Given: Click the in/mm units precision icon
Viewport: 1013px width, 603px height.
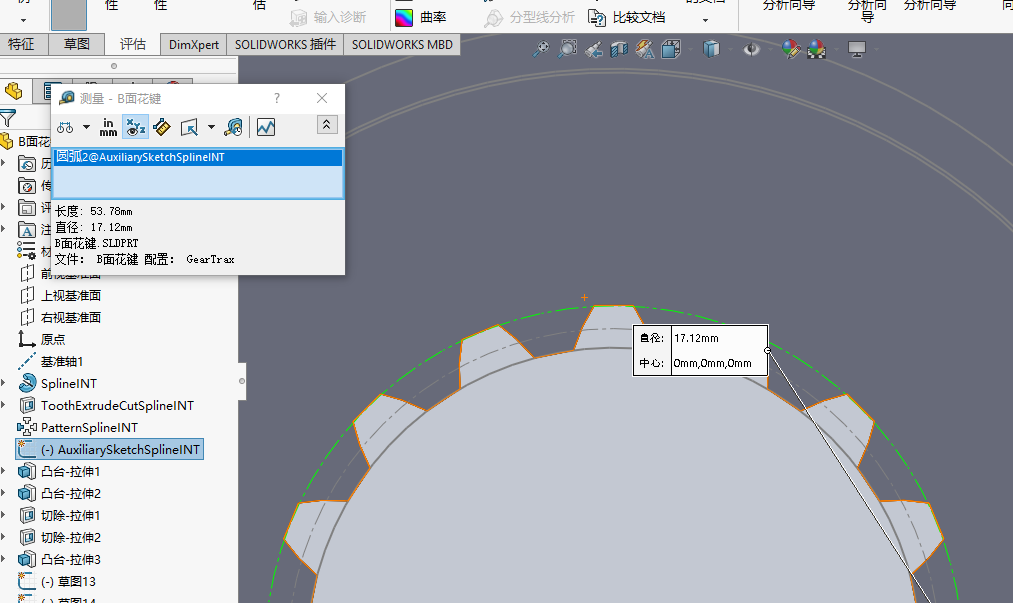Looking at the screenshot, I should 108,127.
